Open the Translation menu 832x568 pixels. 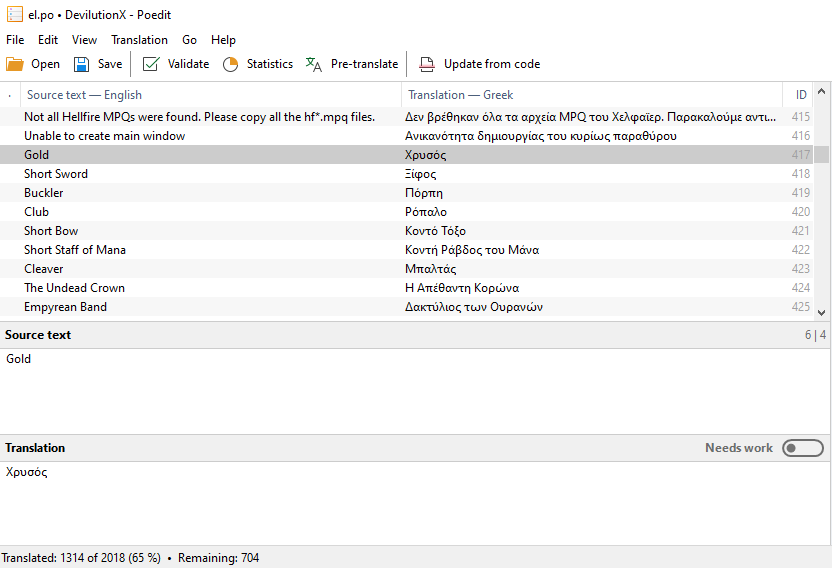click(x=139, y=40)
